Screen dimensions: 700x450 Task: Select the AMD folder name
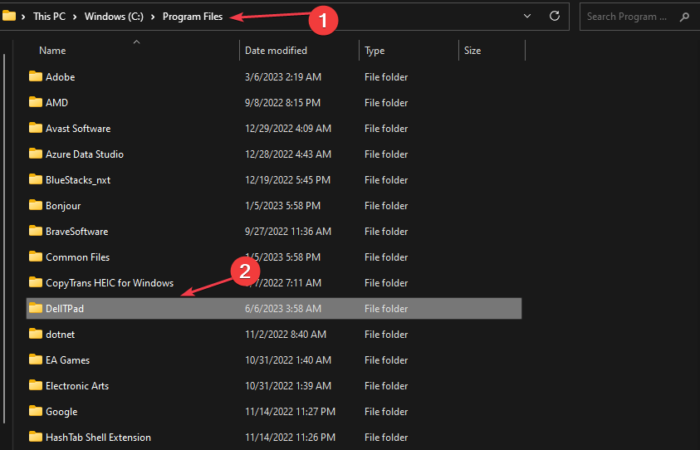[x=57, y=103]
